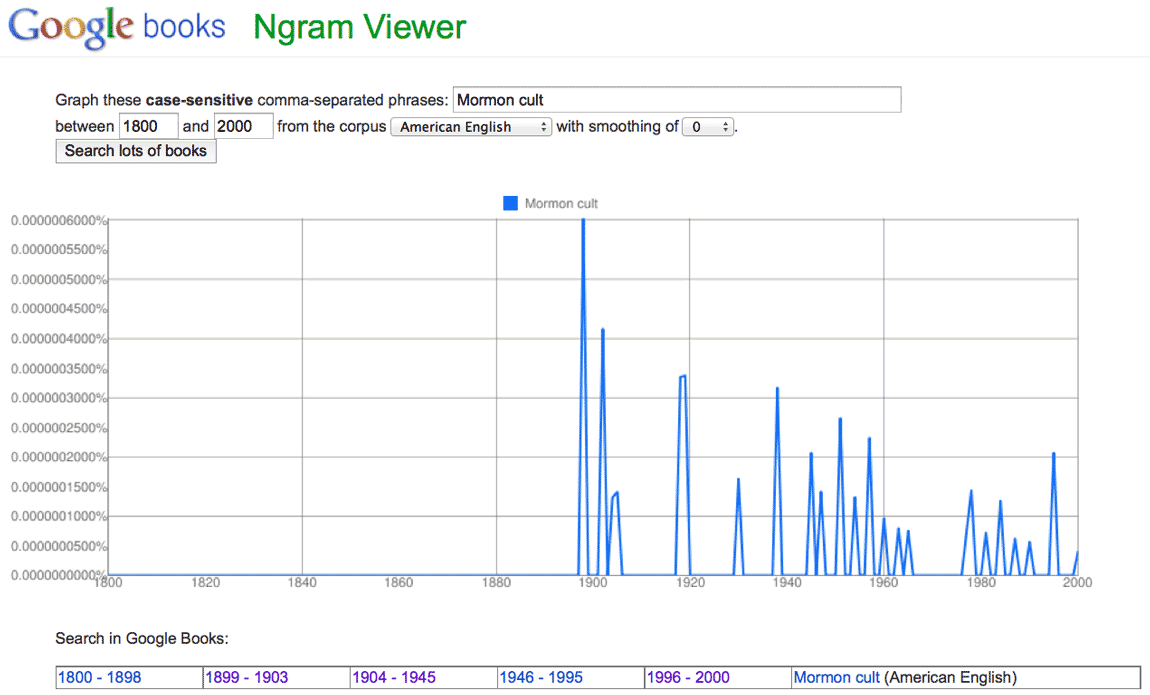Image resolution: width=1150 pixels, height=695 pixels.
Task: Open the 1904 - 1945 Google Books link
Action: click(x=394, y=677)
